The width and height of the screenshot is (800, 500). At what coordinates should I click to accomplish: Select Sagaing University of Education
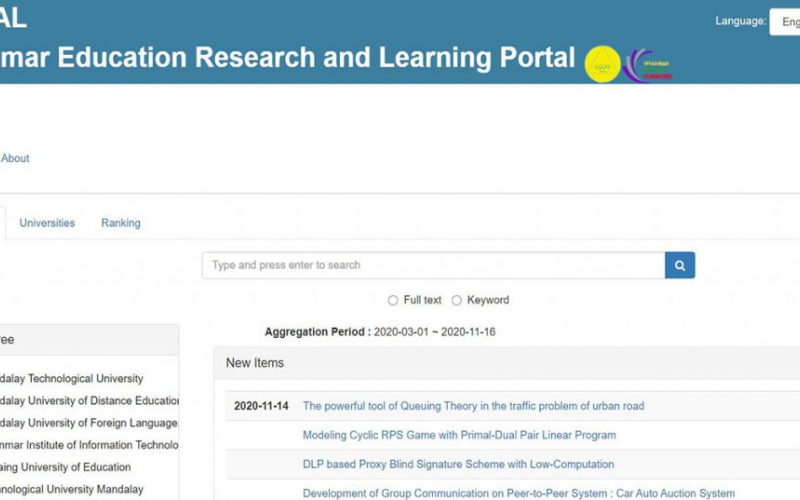point(65,467)
